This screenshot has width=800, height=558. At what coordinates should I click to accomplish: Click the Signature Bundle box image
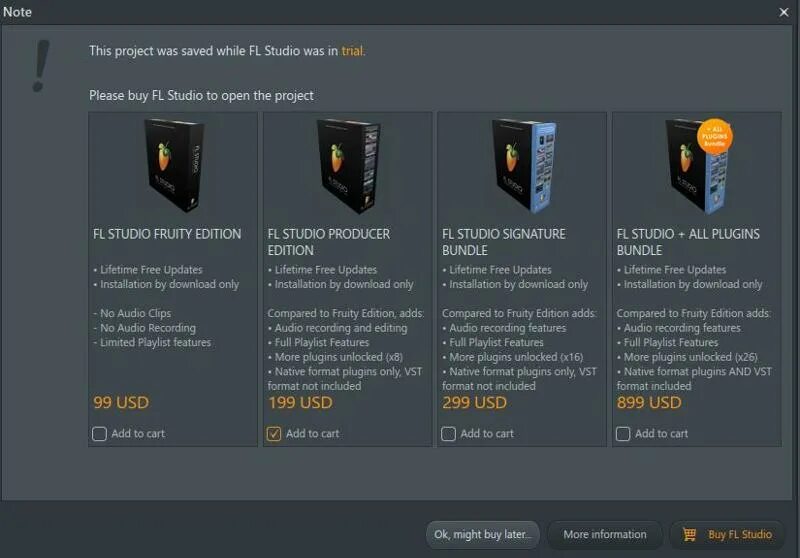pos(523,165)
